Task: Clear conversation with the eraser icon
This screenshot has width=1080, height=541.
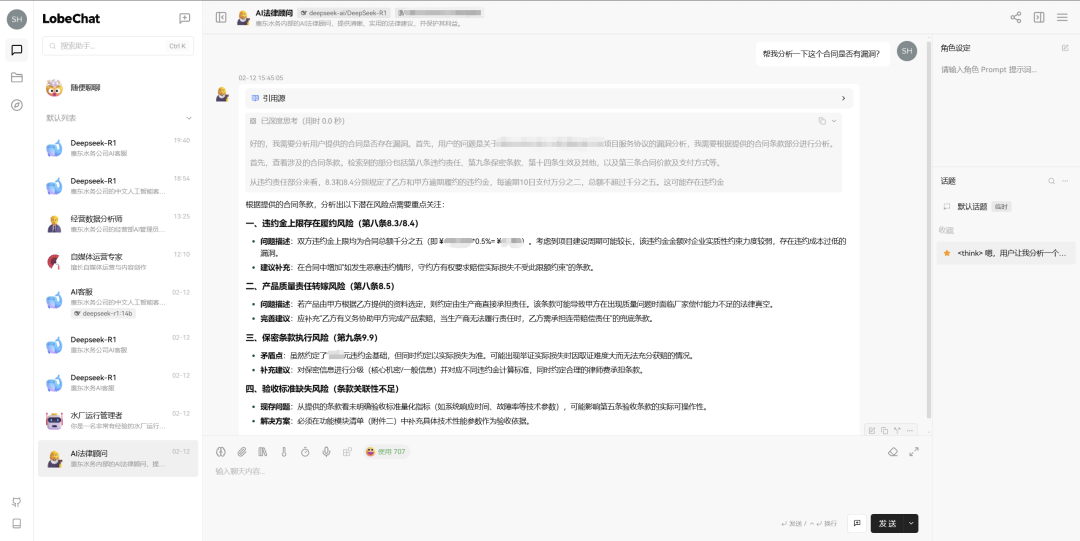Action: [x=894, y=452]
